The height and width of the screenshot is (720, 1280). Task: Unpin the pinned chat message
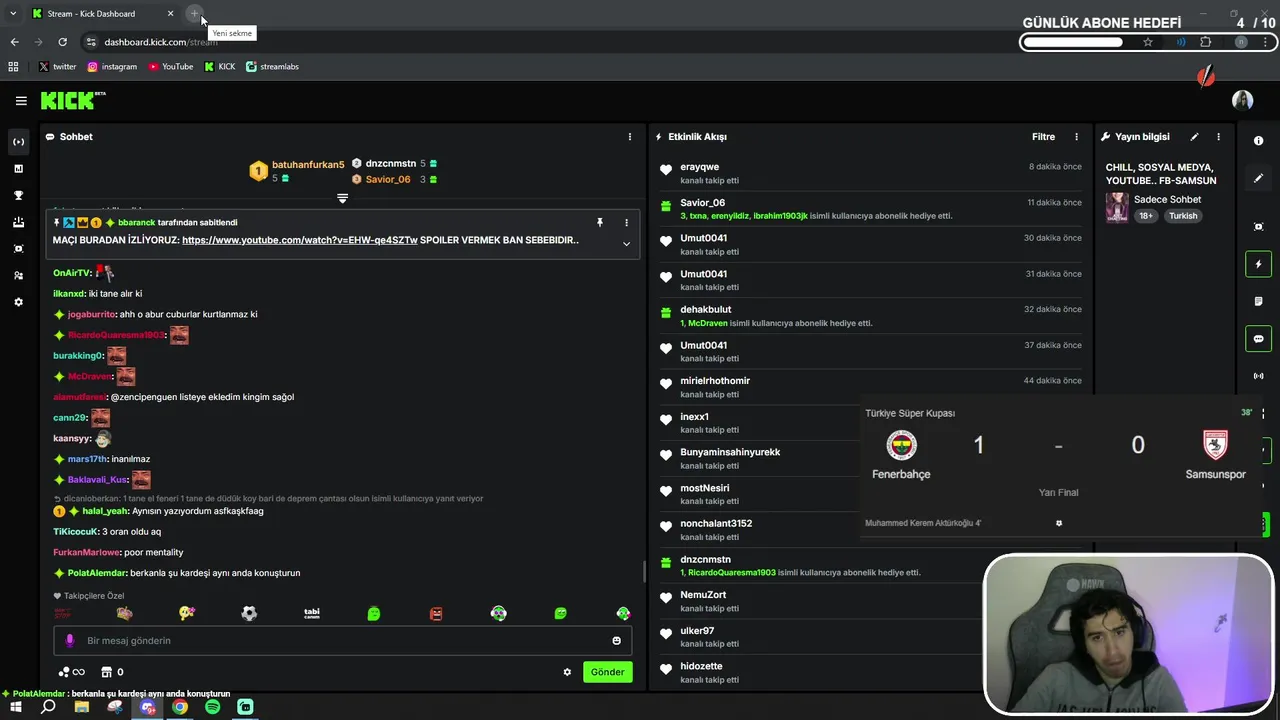click(x=600, y=222)
